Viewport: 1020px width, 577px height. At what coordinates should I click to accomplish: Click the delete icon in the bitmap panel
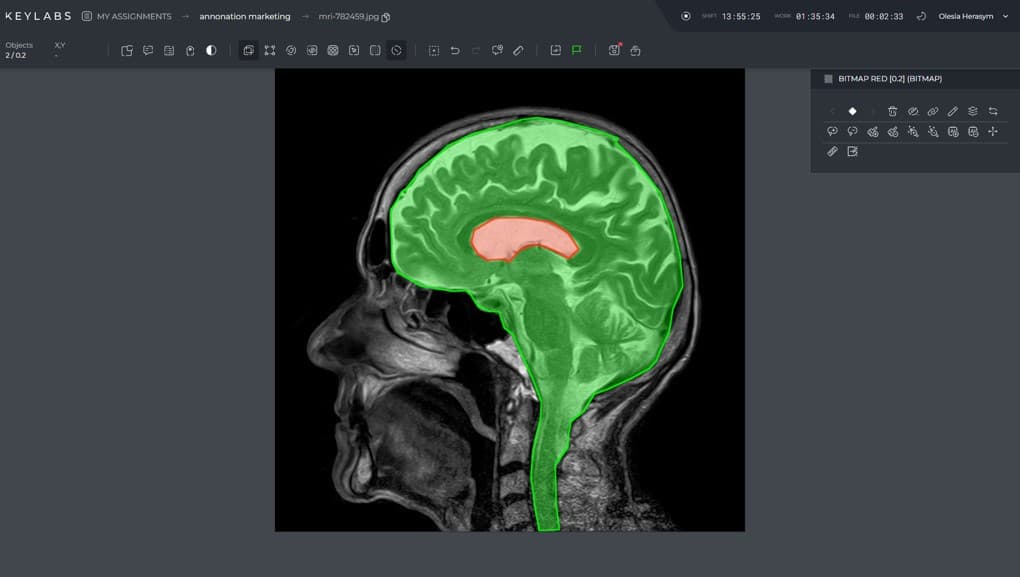click(892, 111)
